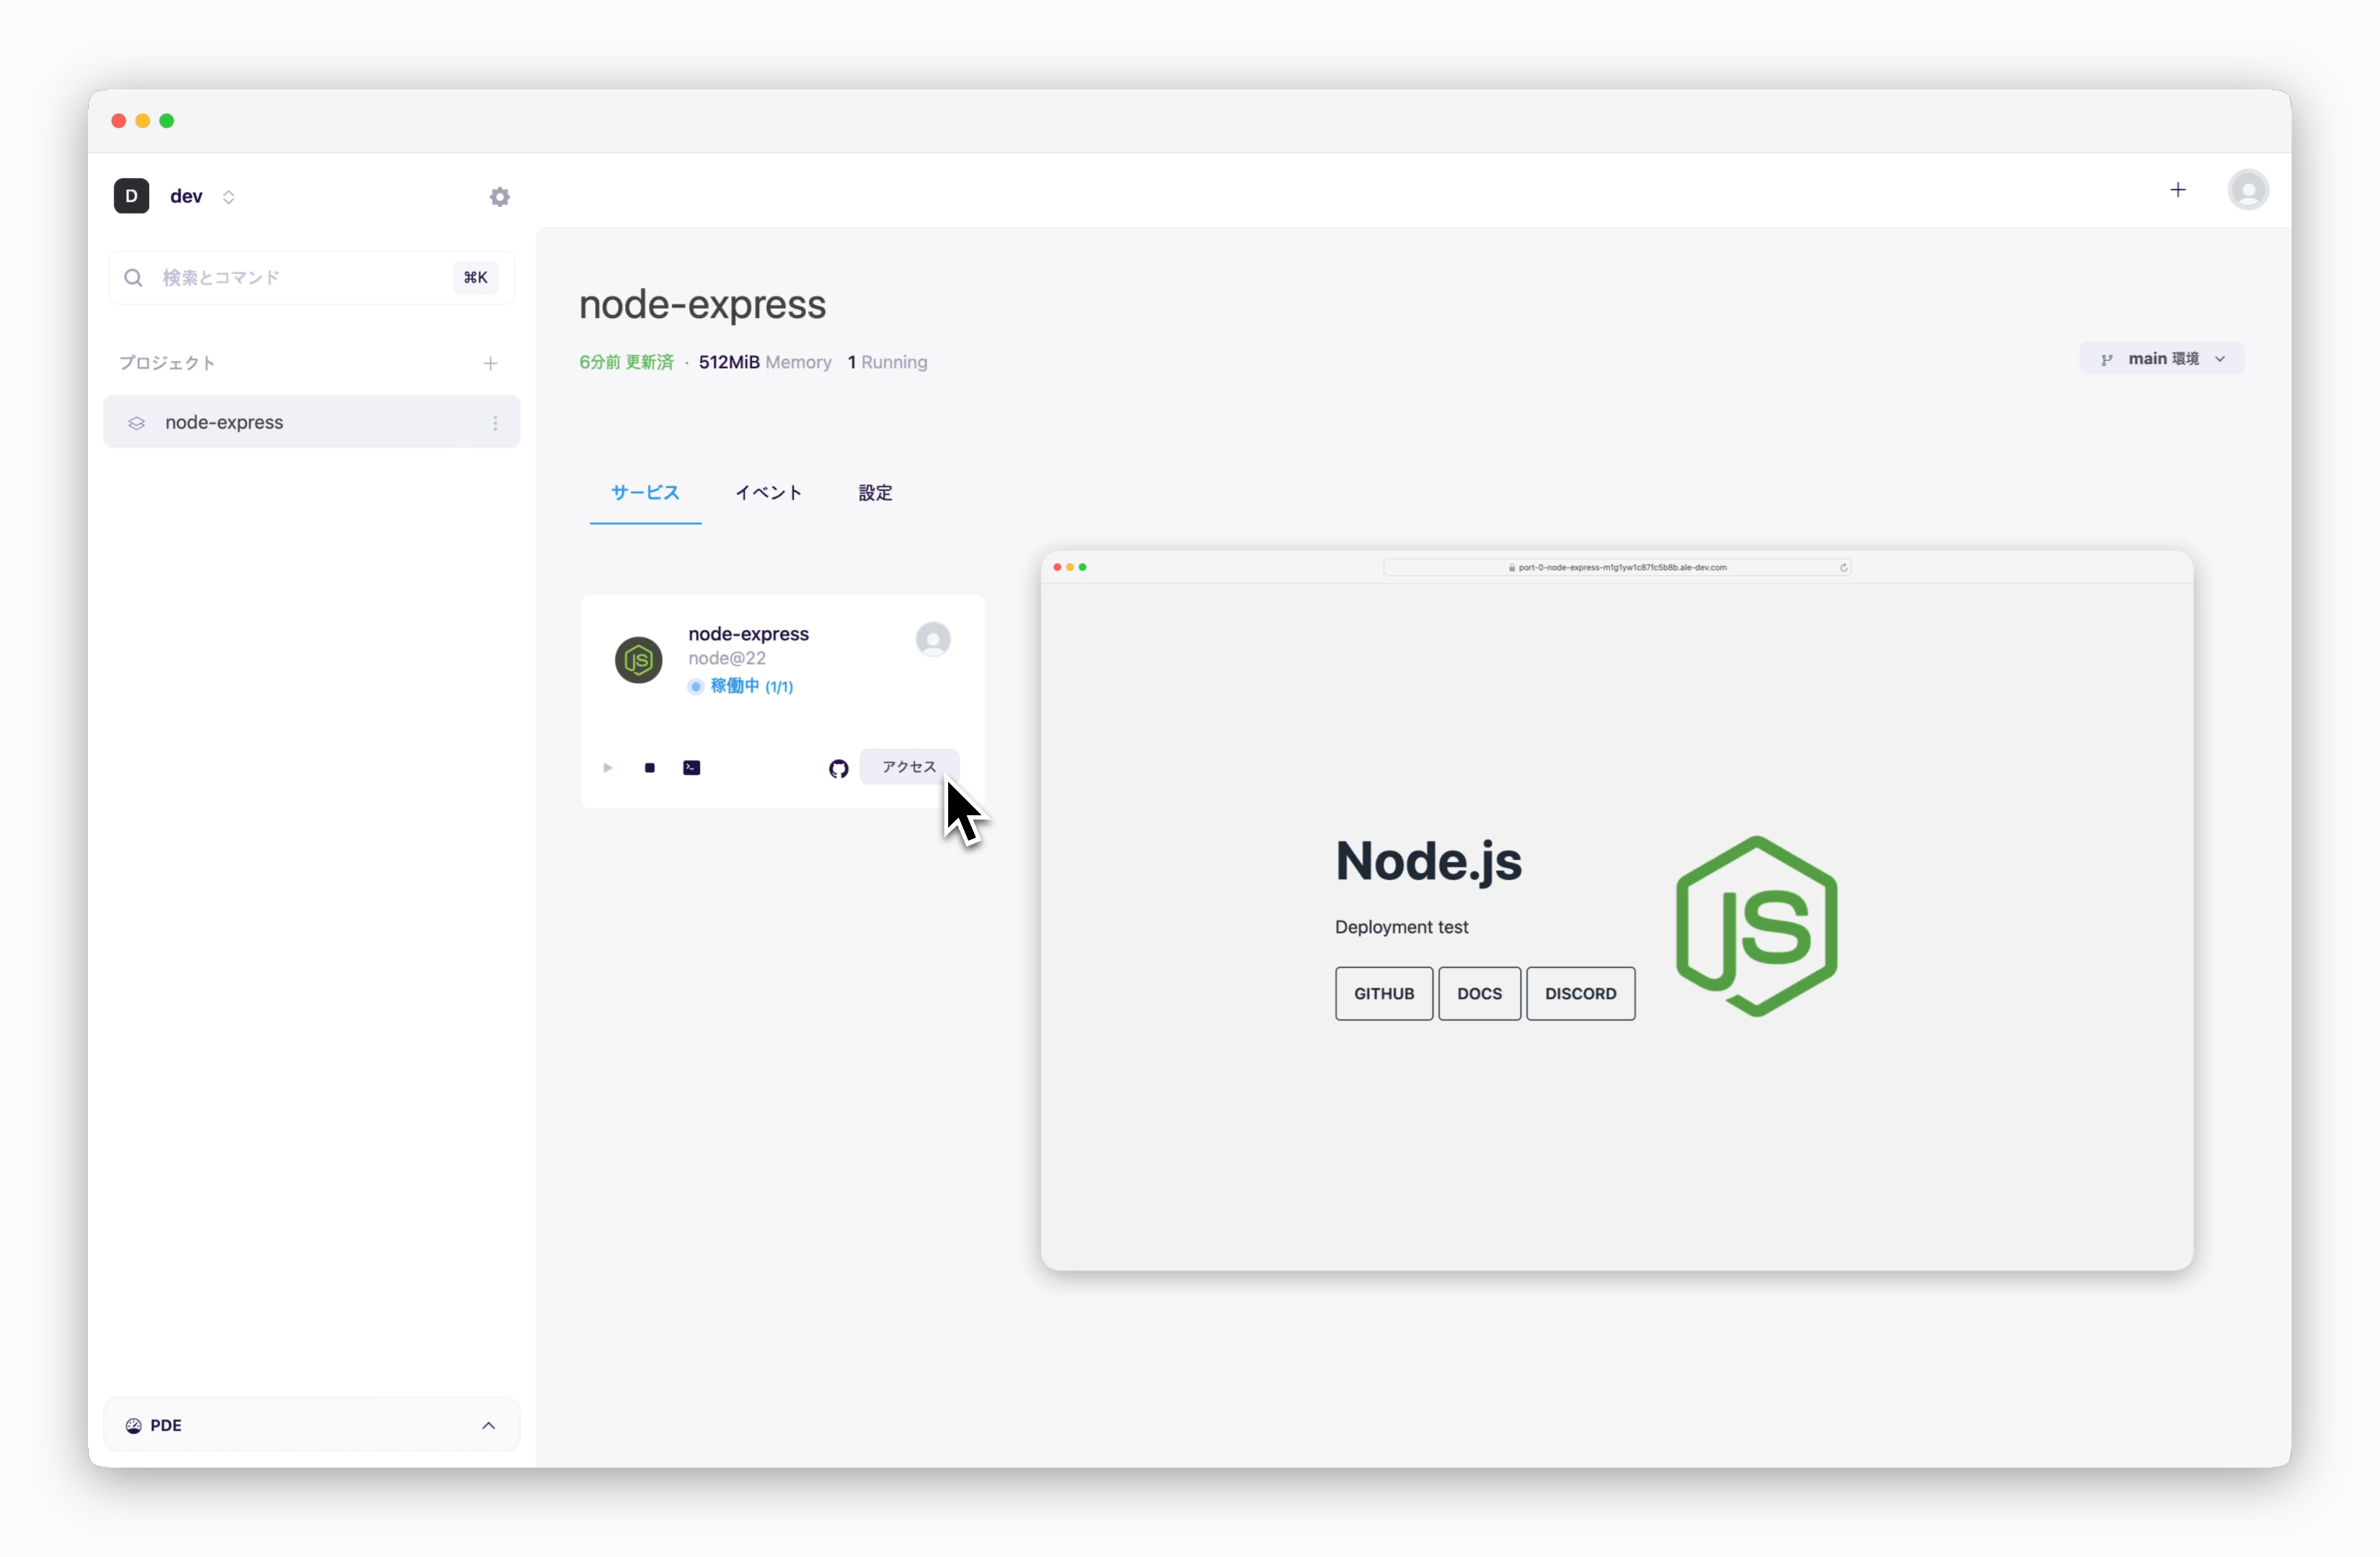Open node-express project options menu
2380x1557 pixels.
(495, 423)
